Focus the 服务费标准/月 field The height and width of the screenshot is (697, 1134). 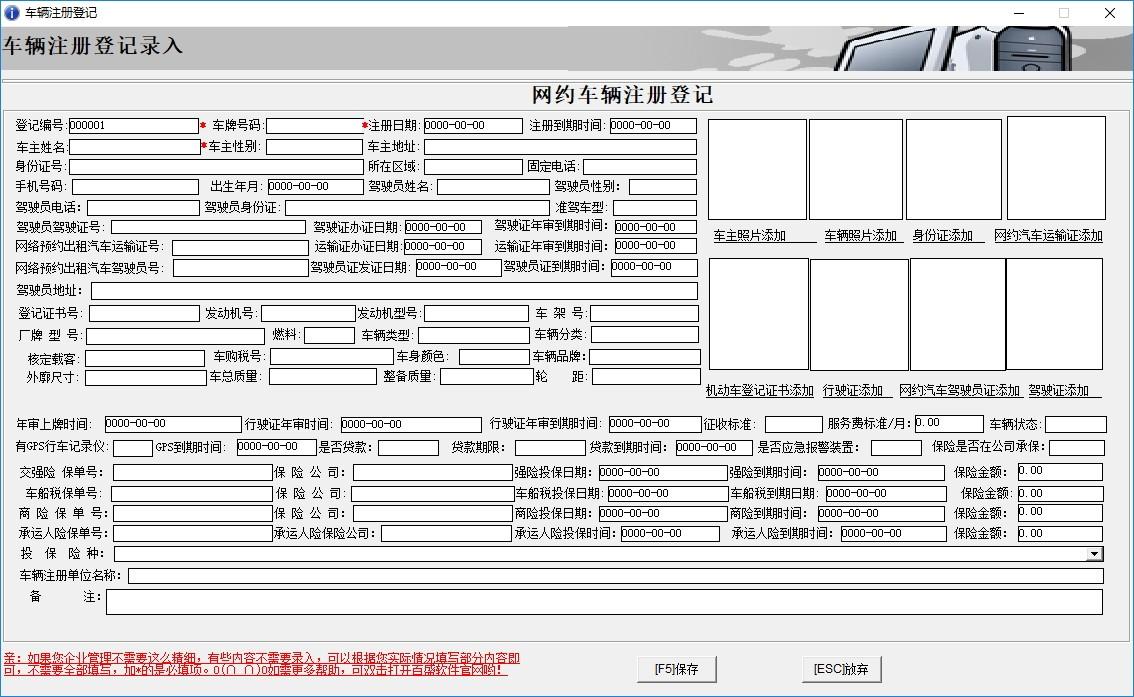click(949, 424)
